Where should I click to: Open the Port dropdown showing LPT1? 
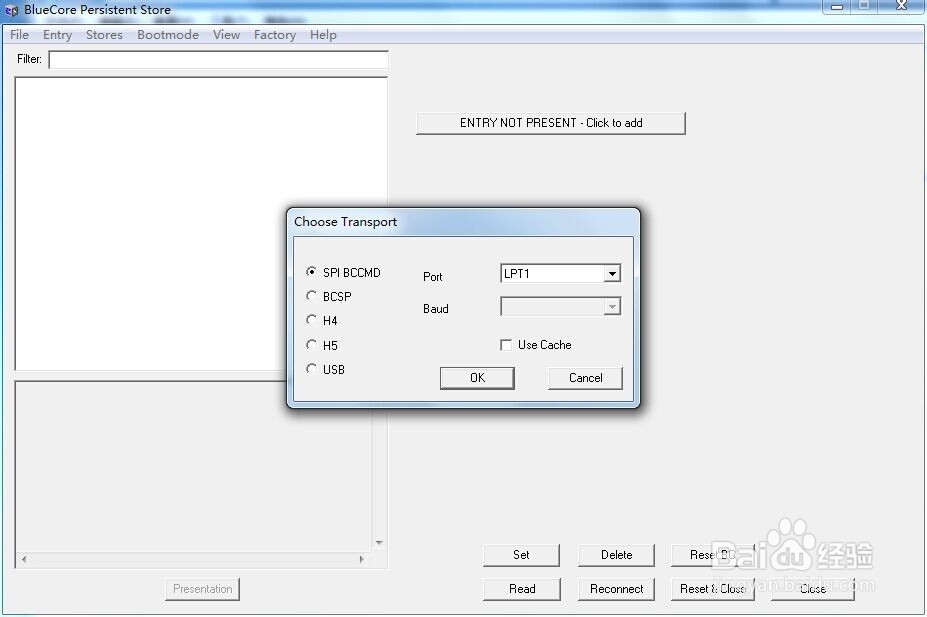(x=612, y=274)
